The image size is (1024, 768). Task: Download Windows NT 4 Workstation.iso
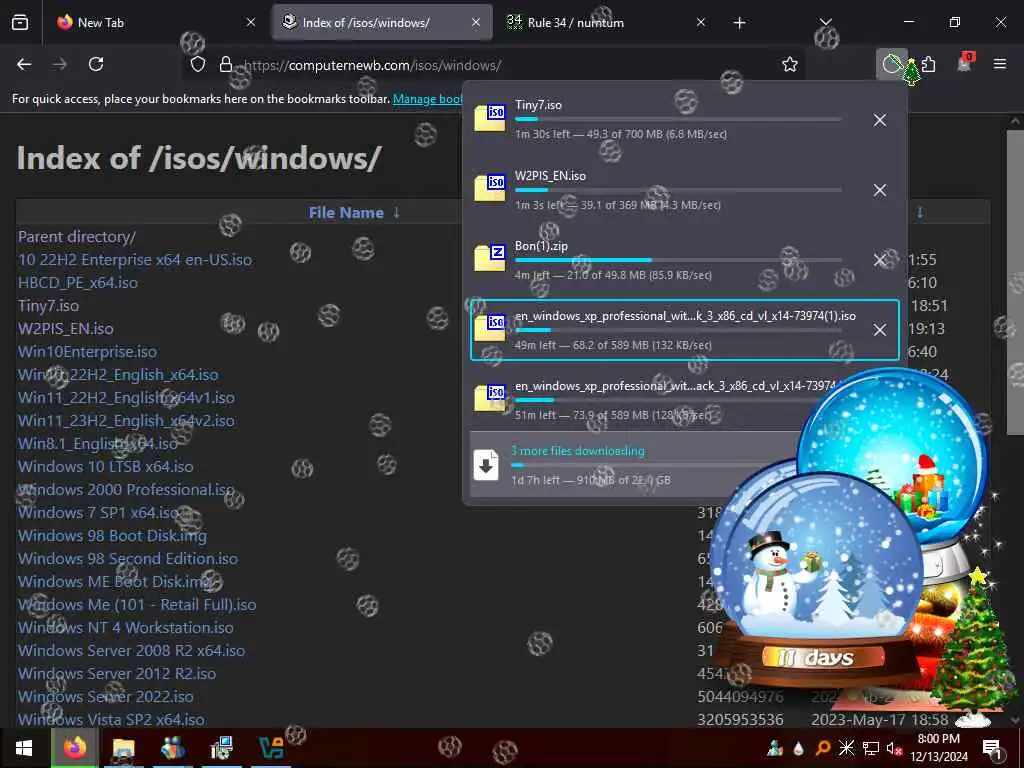(x=125, y=628)
